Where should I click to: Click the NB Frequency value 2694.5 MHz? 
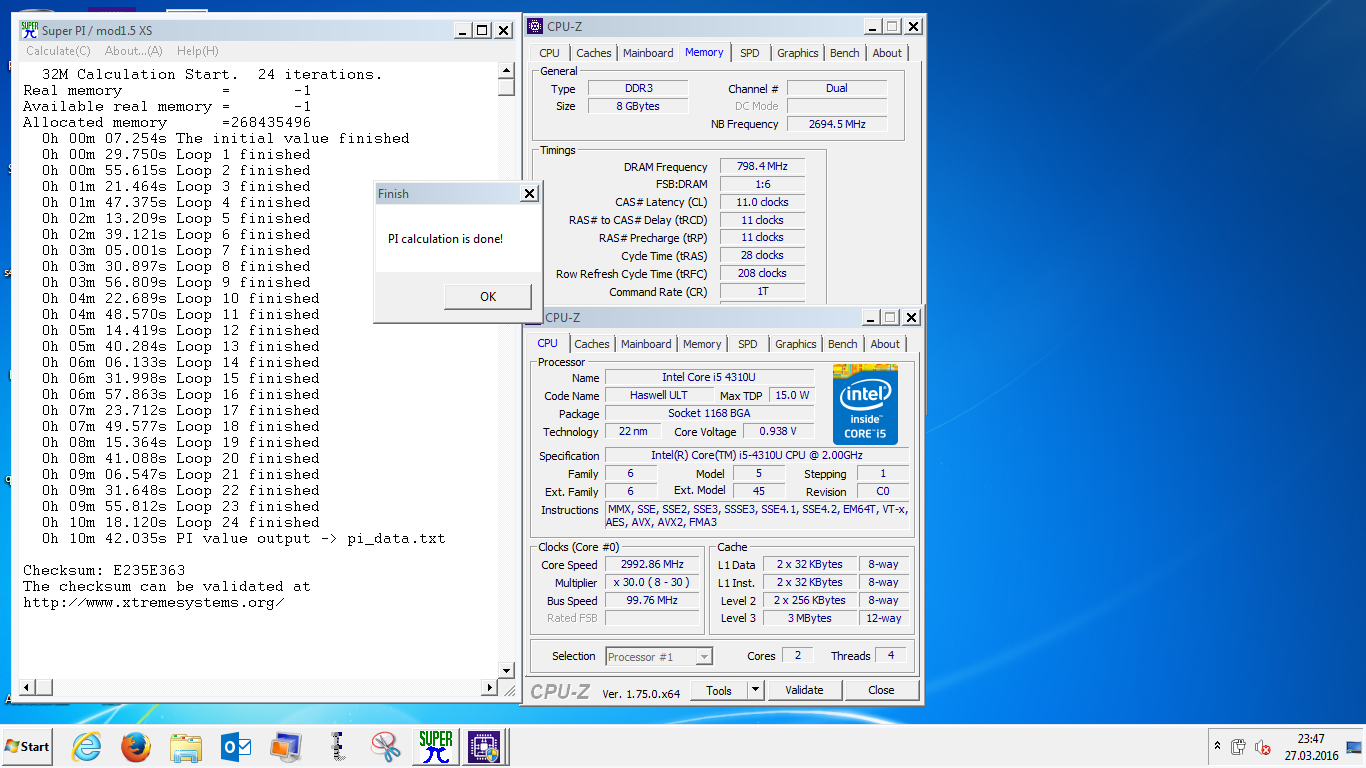pos(837,124)
